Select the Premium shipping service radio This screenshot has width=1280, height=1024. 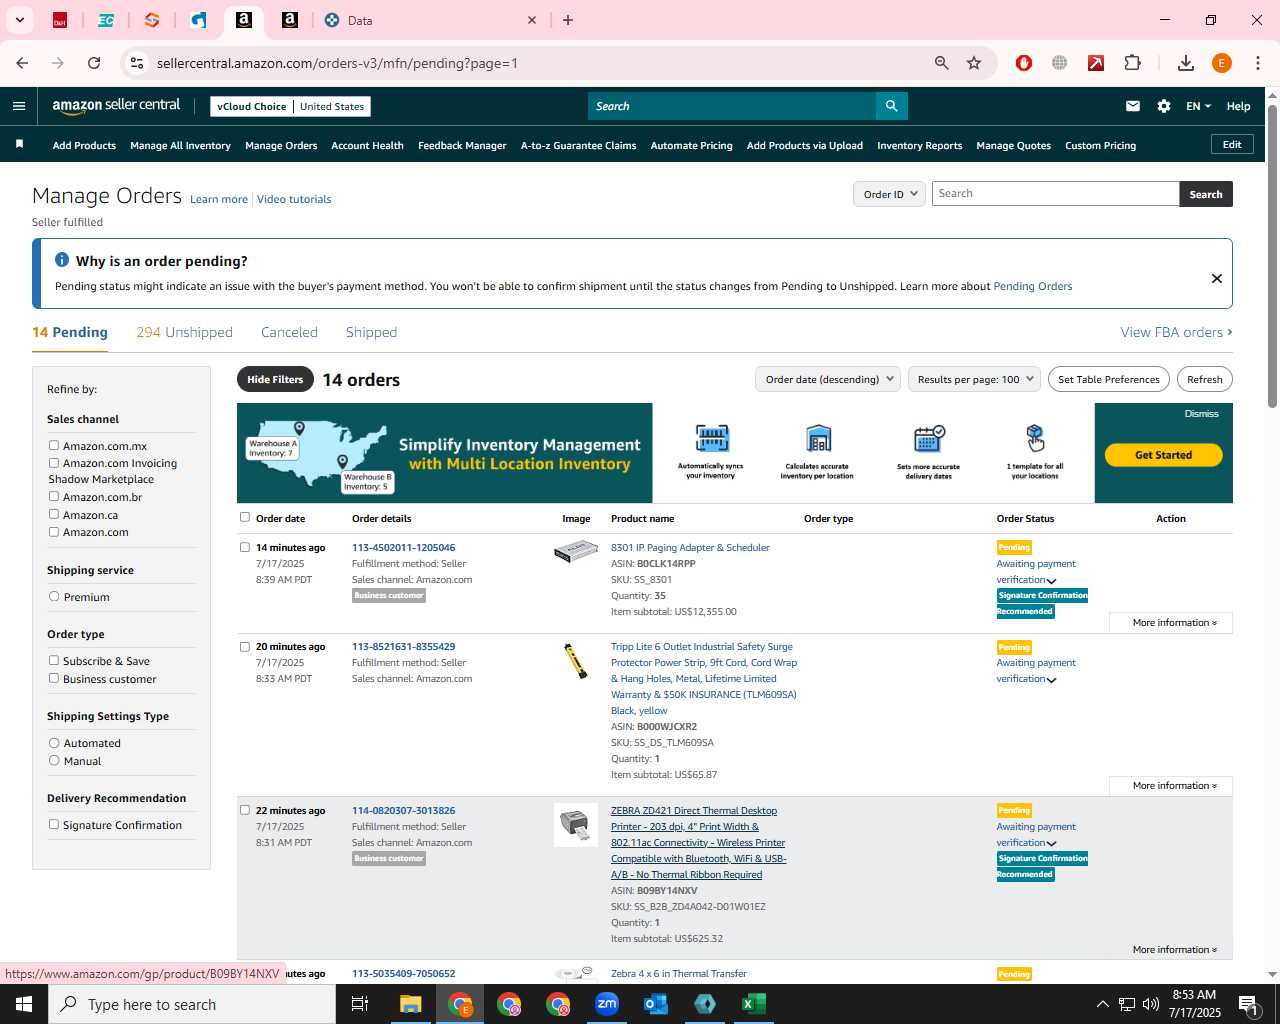click(x=54, y=597)
